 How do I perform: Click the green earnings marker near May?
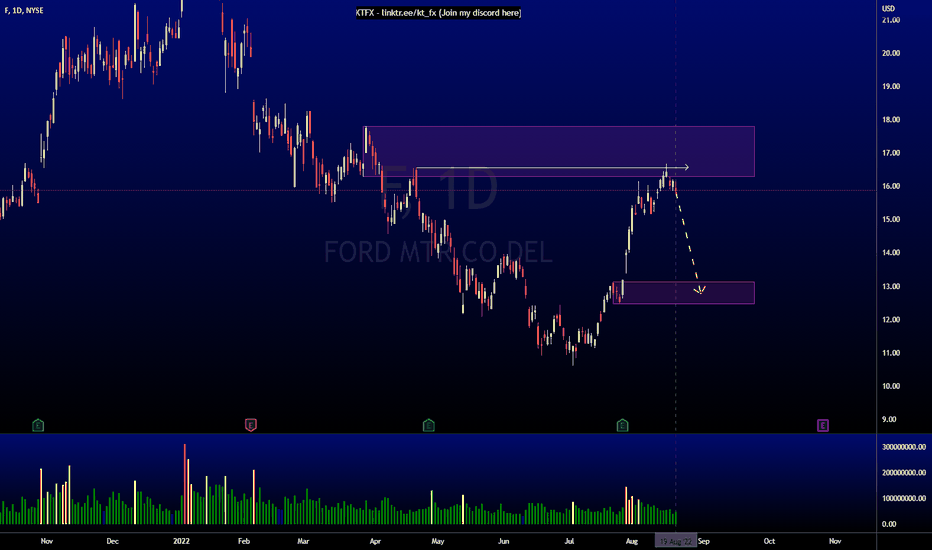coord(429,425)
